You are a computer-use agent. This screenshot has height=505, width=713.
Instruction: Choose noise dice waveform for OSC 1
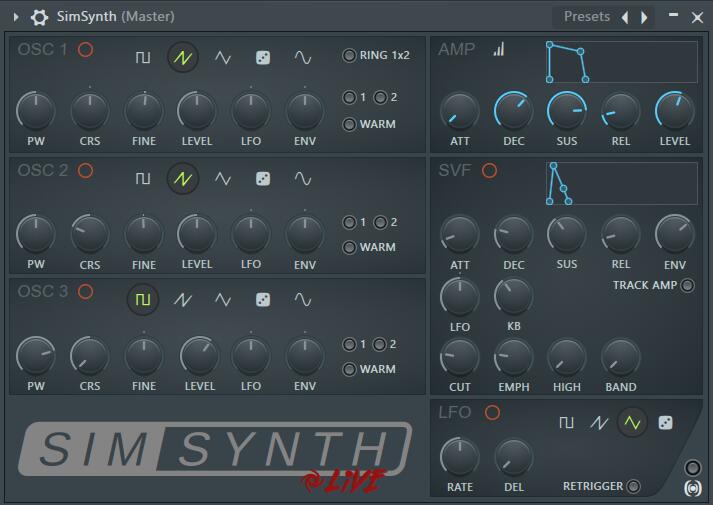pyautogui.click(x=263, y=58)
